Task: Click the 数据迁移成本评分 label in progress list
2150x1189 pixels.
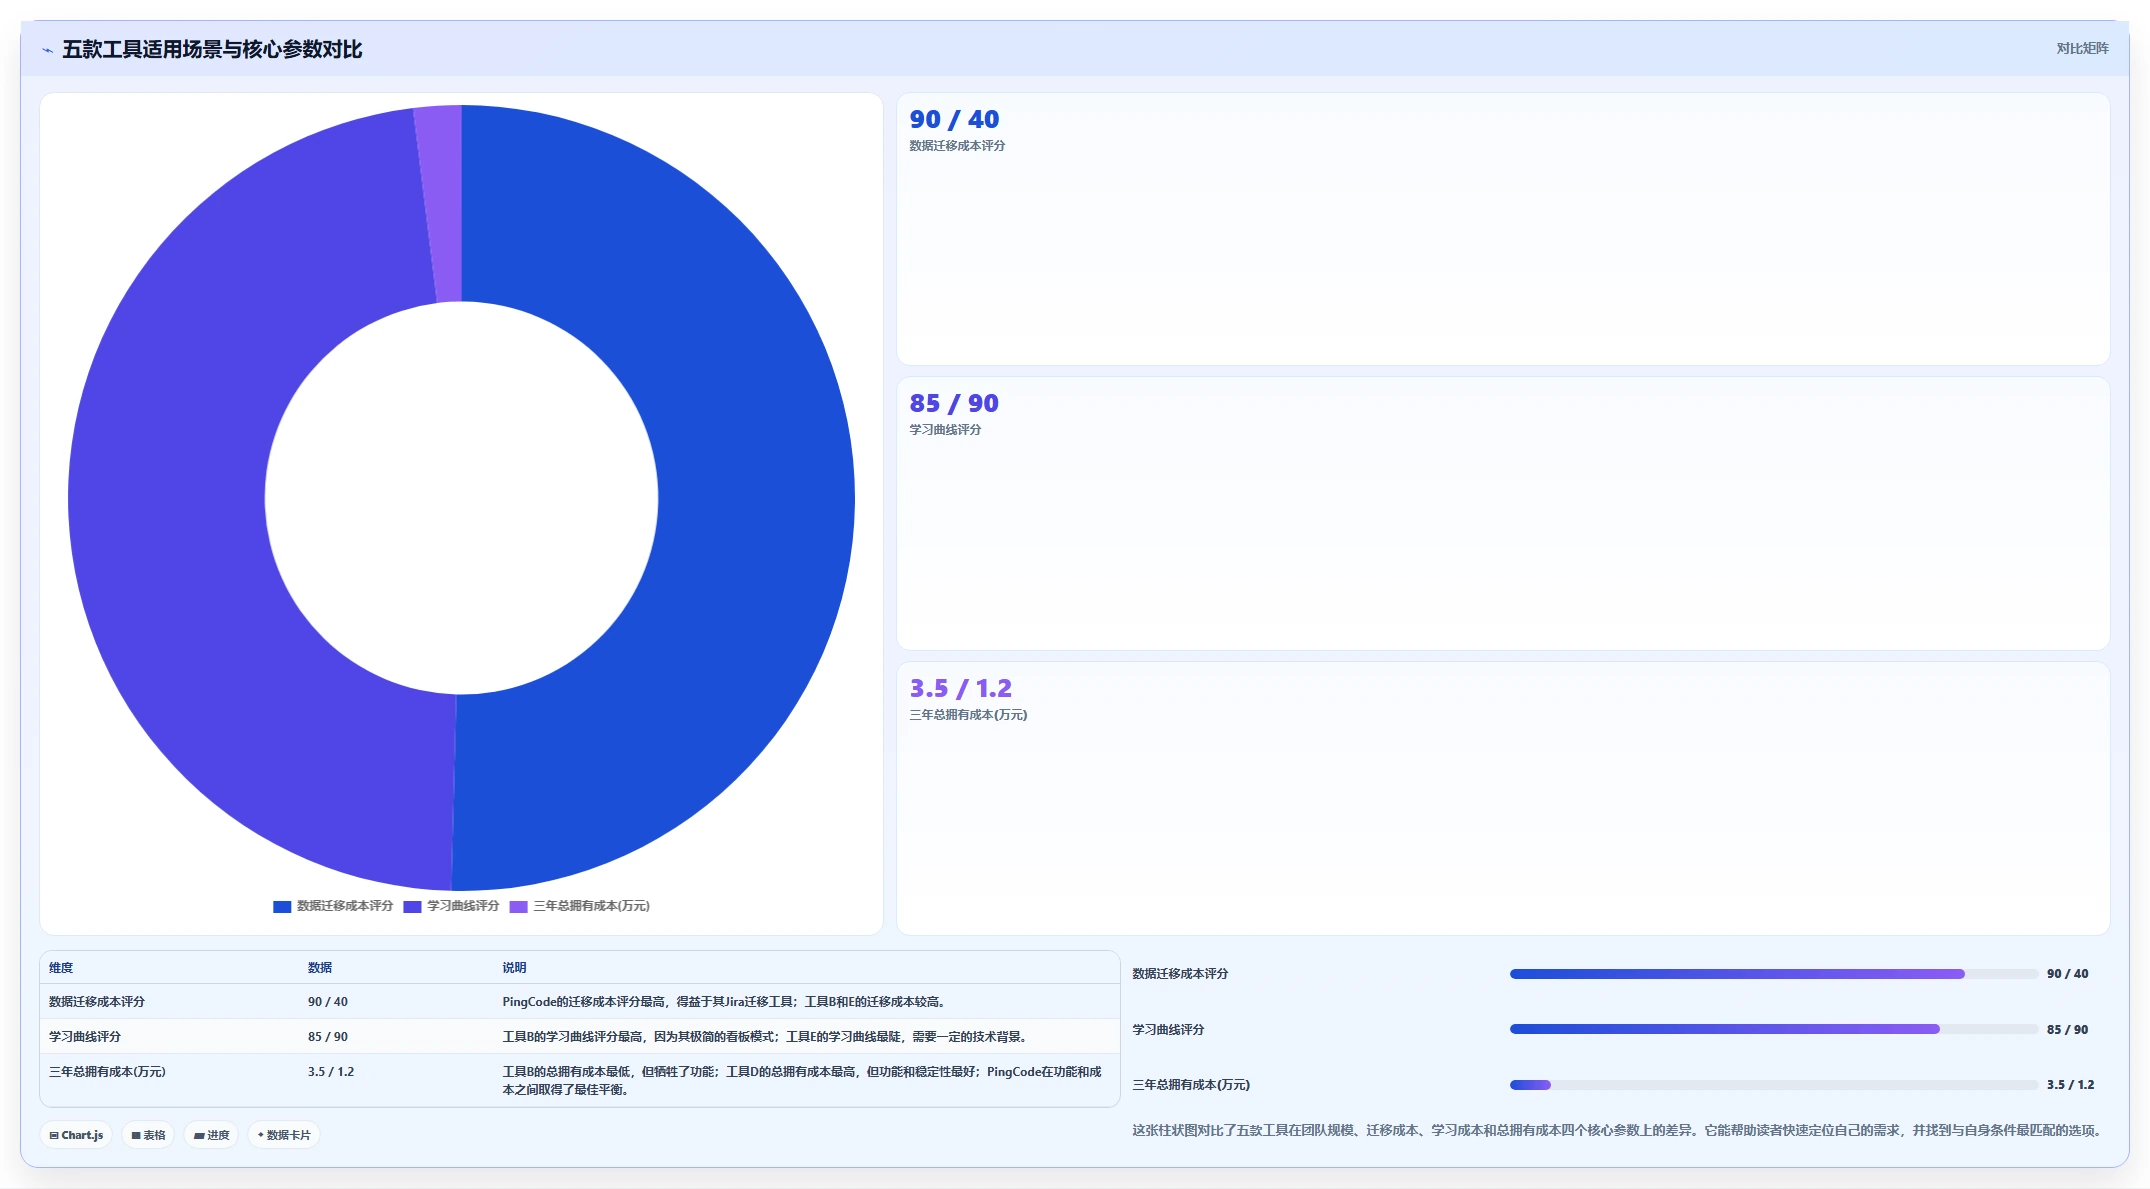Action: [1180, 974]
